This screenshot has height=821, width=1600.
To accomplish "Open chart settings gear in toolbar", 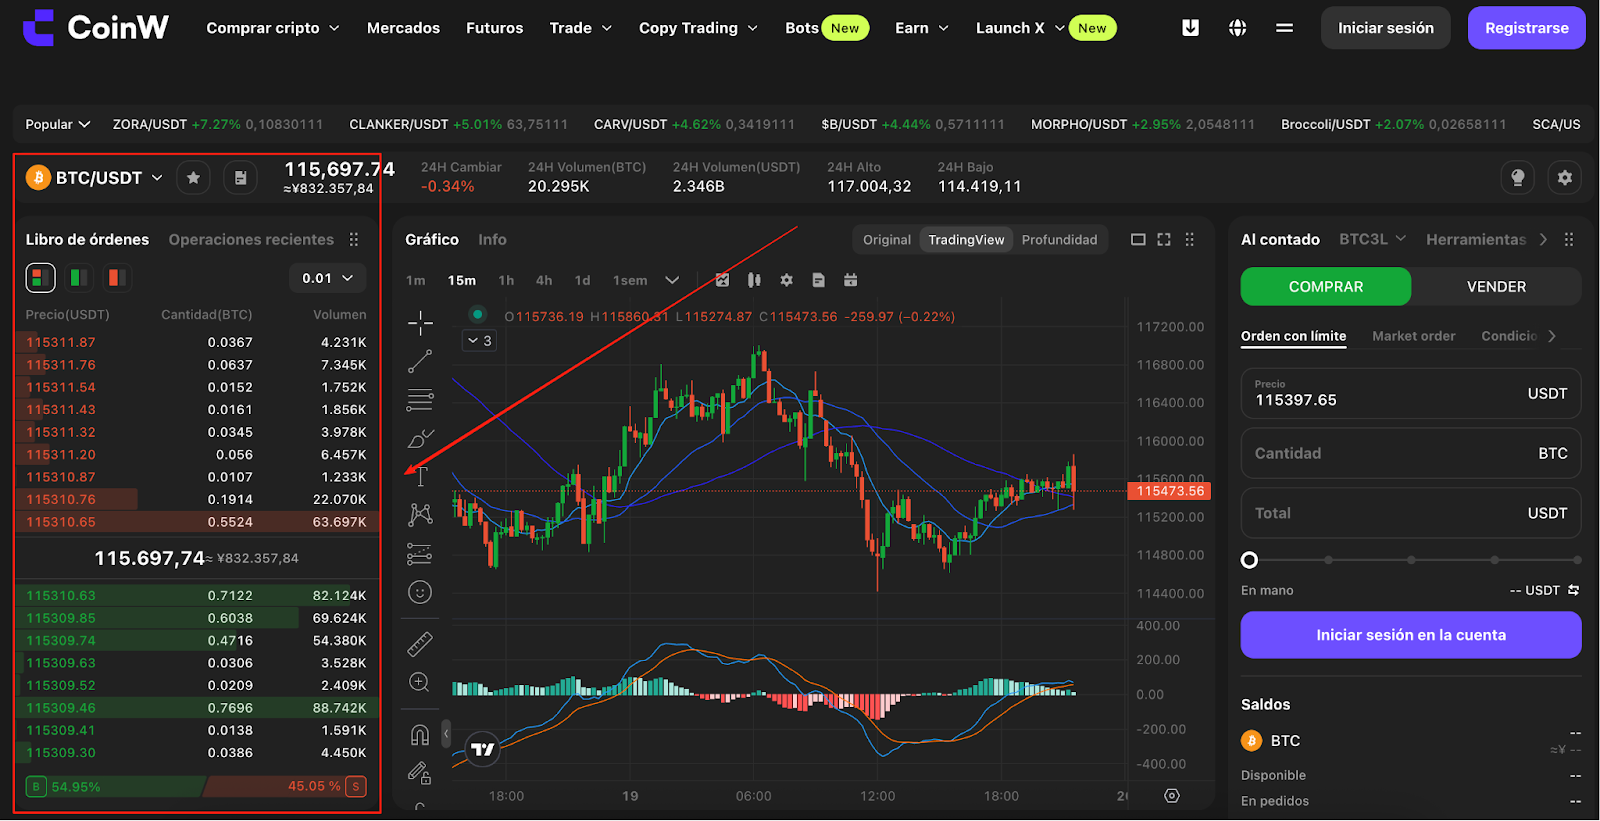I will pyautogui.click(x=786, y=280).
